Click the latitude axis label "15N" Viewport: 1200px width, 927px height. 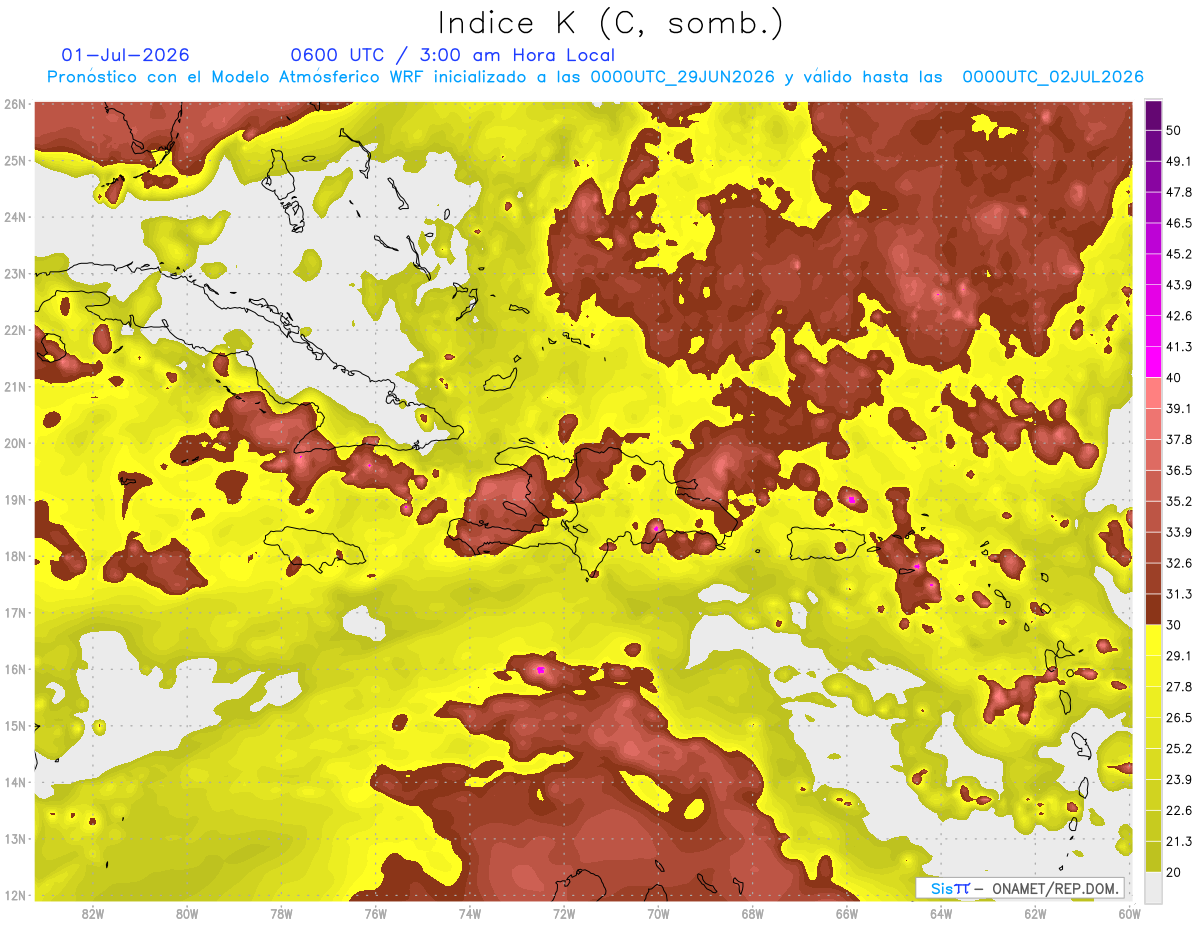[x=14, y=726]
